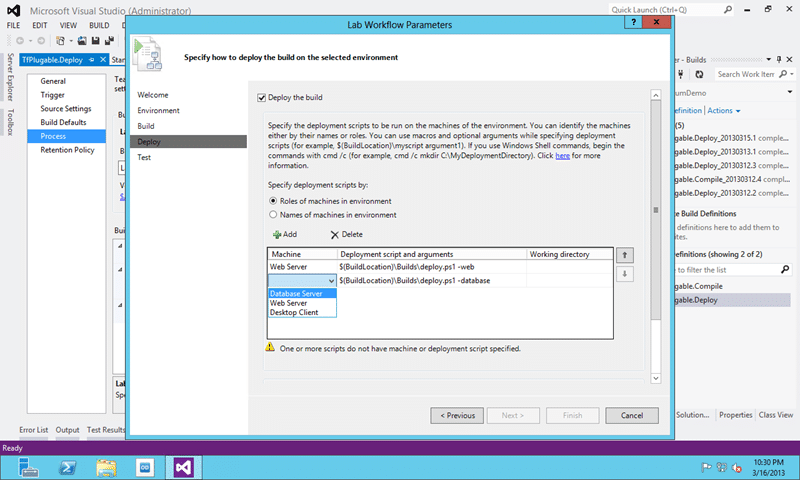Open the Properties tab in right panel
The image size is (800, 480).
pos(735,415)
